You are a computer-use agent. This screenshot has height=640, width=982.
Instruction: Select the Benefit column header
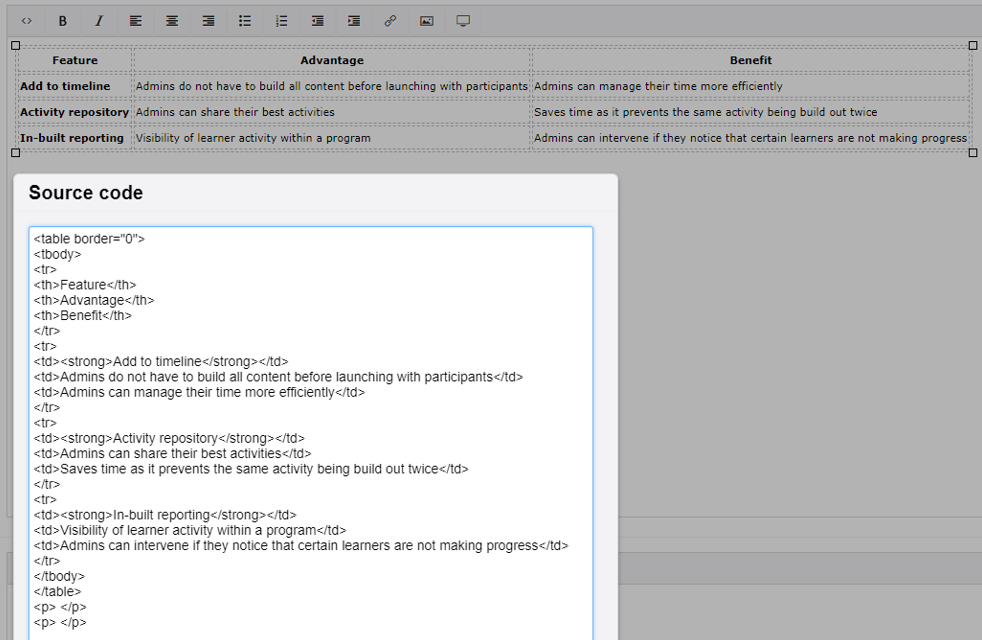click(x=750, y=60)
